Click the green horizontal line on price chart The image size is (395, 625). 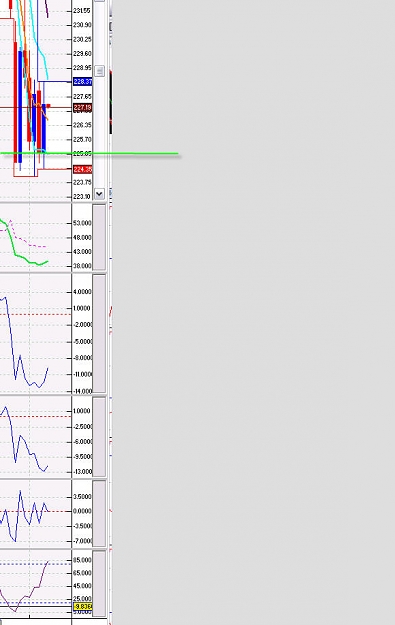click(x=90, y=153)
